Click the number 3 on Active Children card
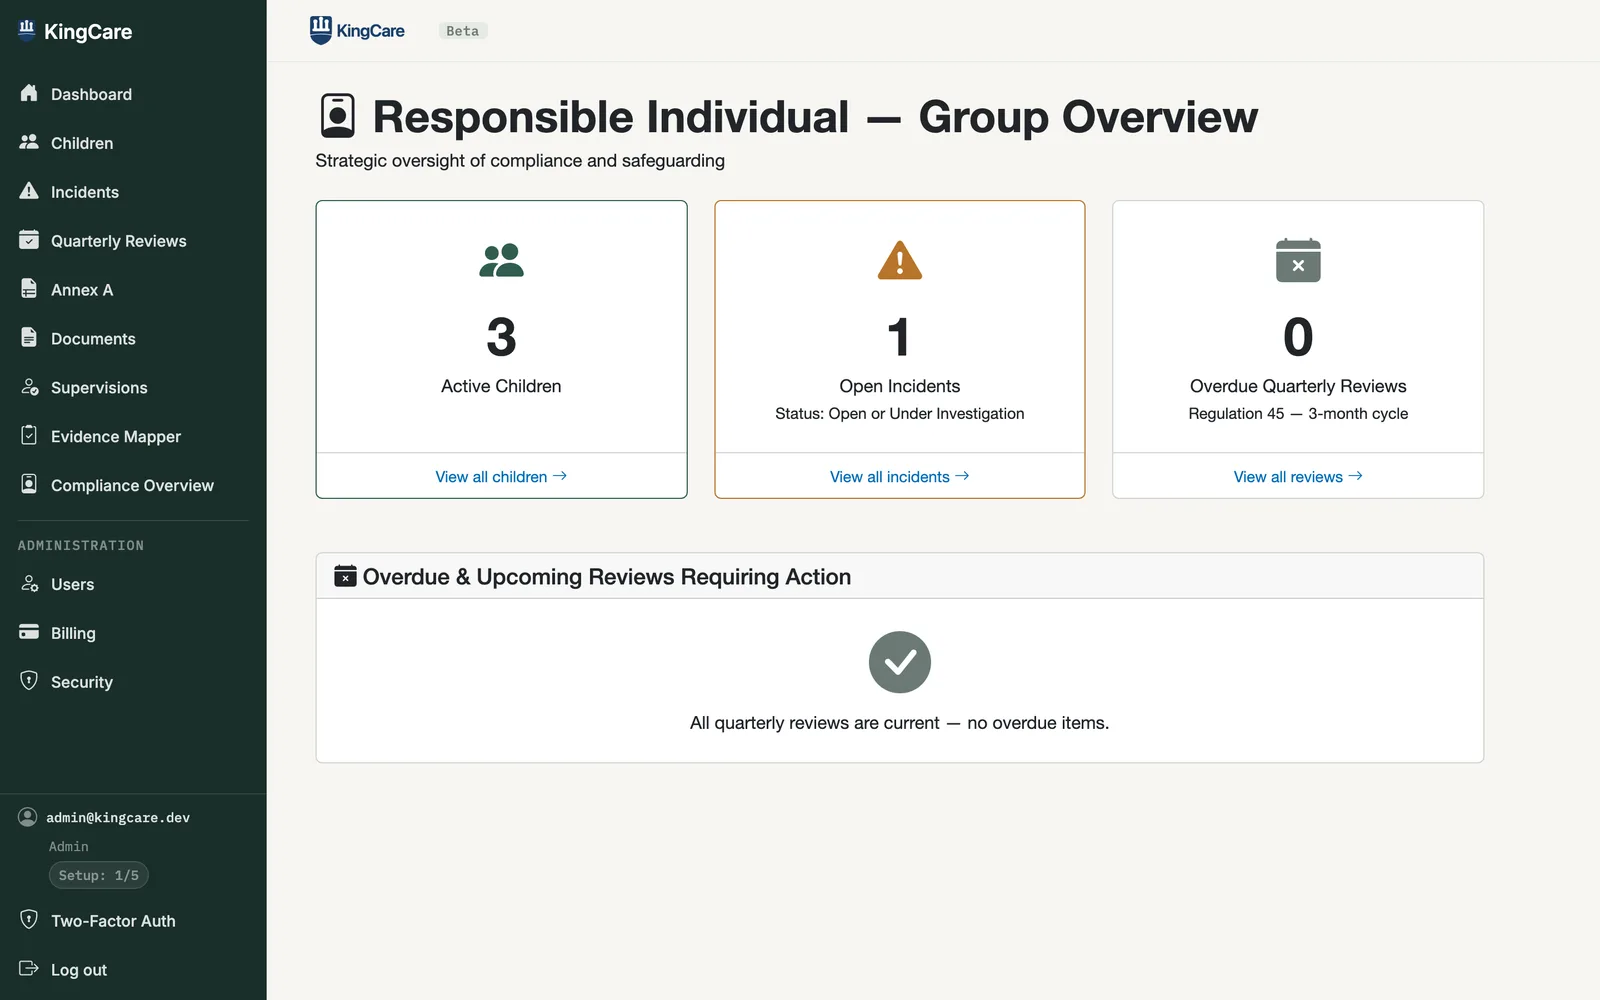This screenshot has height=1000, width=1600. (x=501, y=337)
